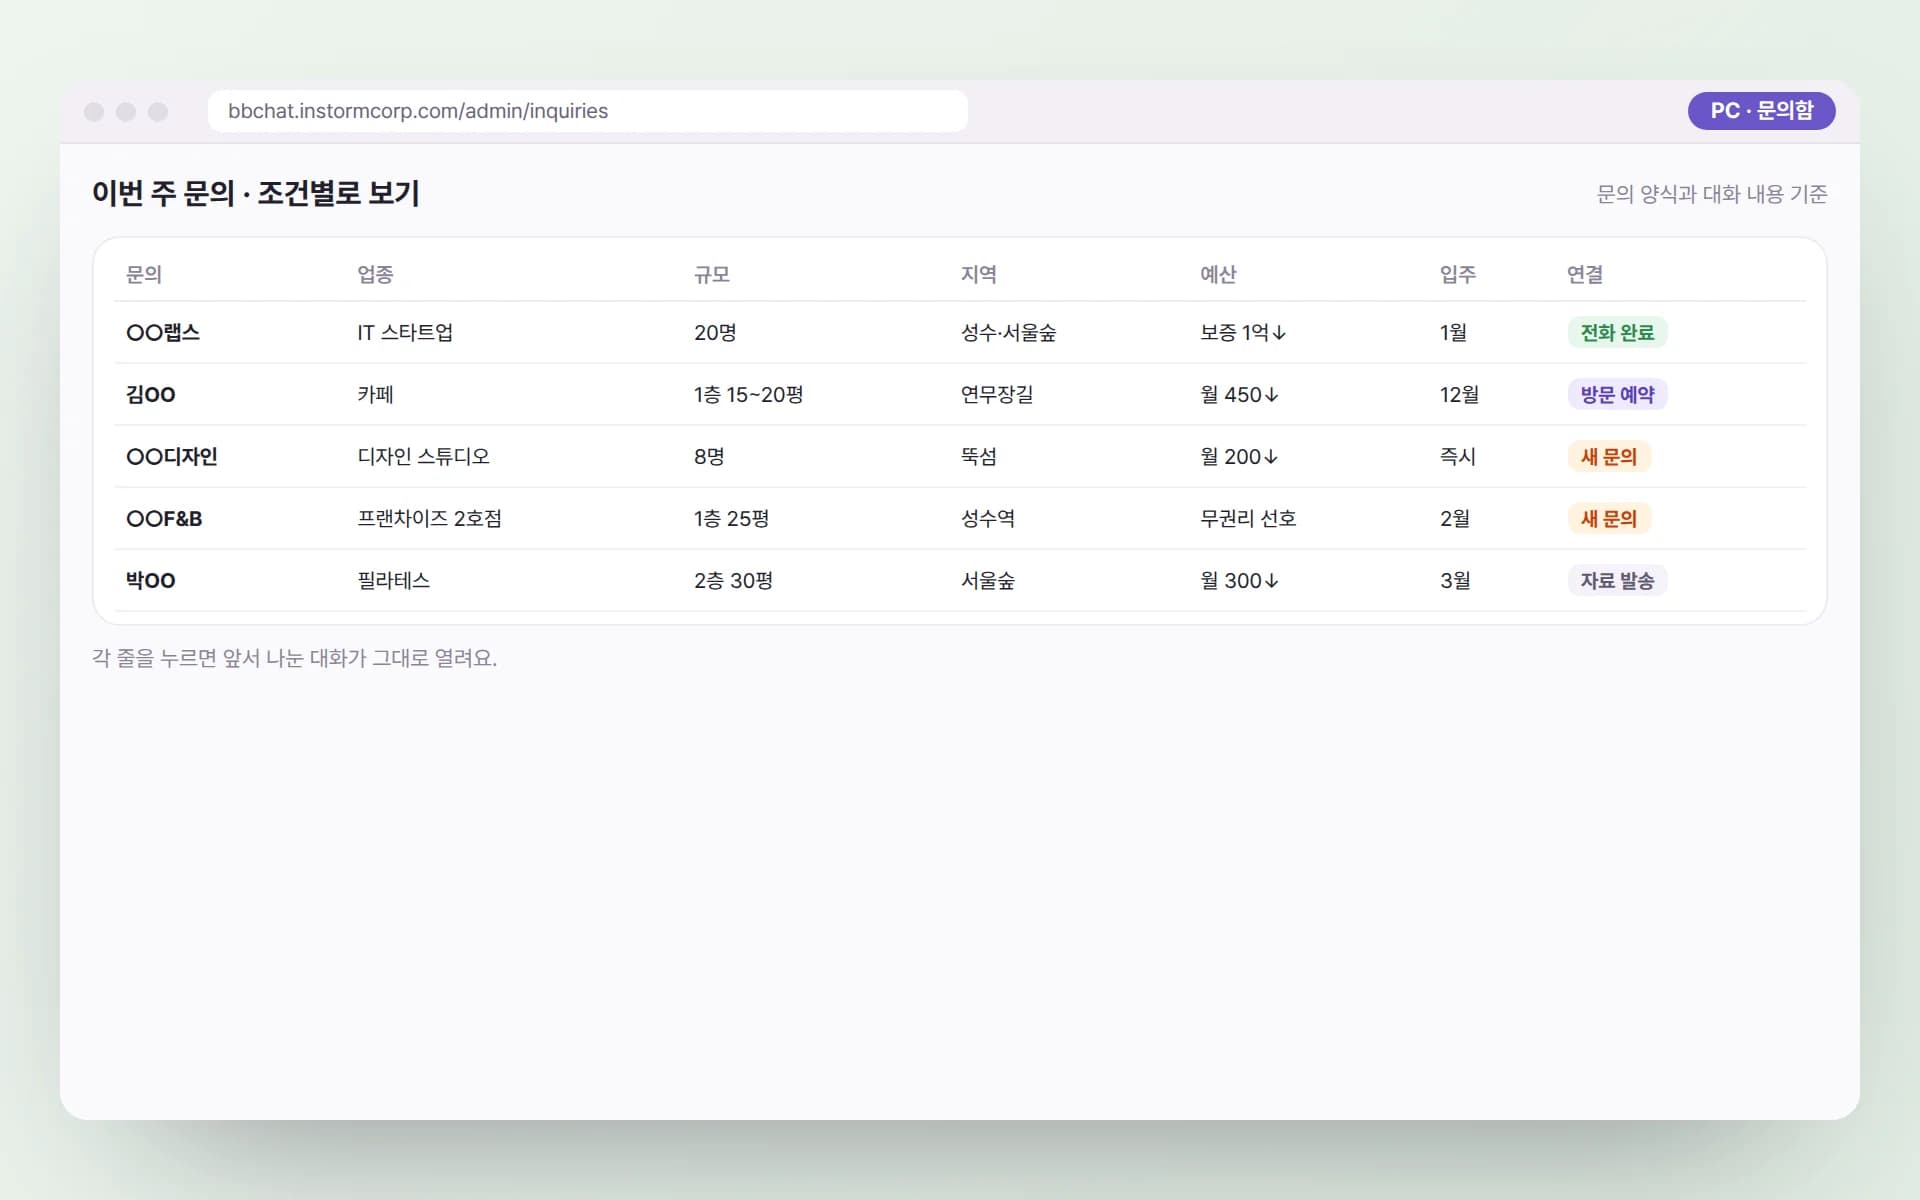Click the browser address bar URL
Image resolution: width=1920 pixels, height=1200 pixels.
418,111
